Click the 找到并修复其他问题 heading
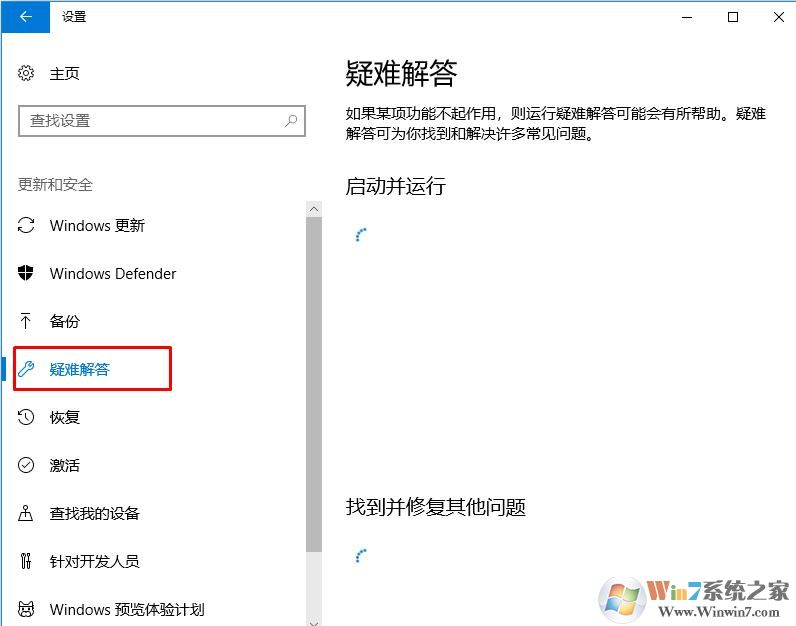 click(436, 507)
